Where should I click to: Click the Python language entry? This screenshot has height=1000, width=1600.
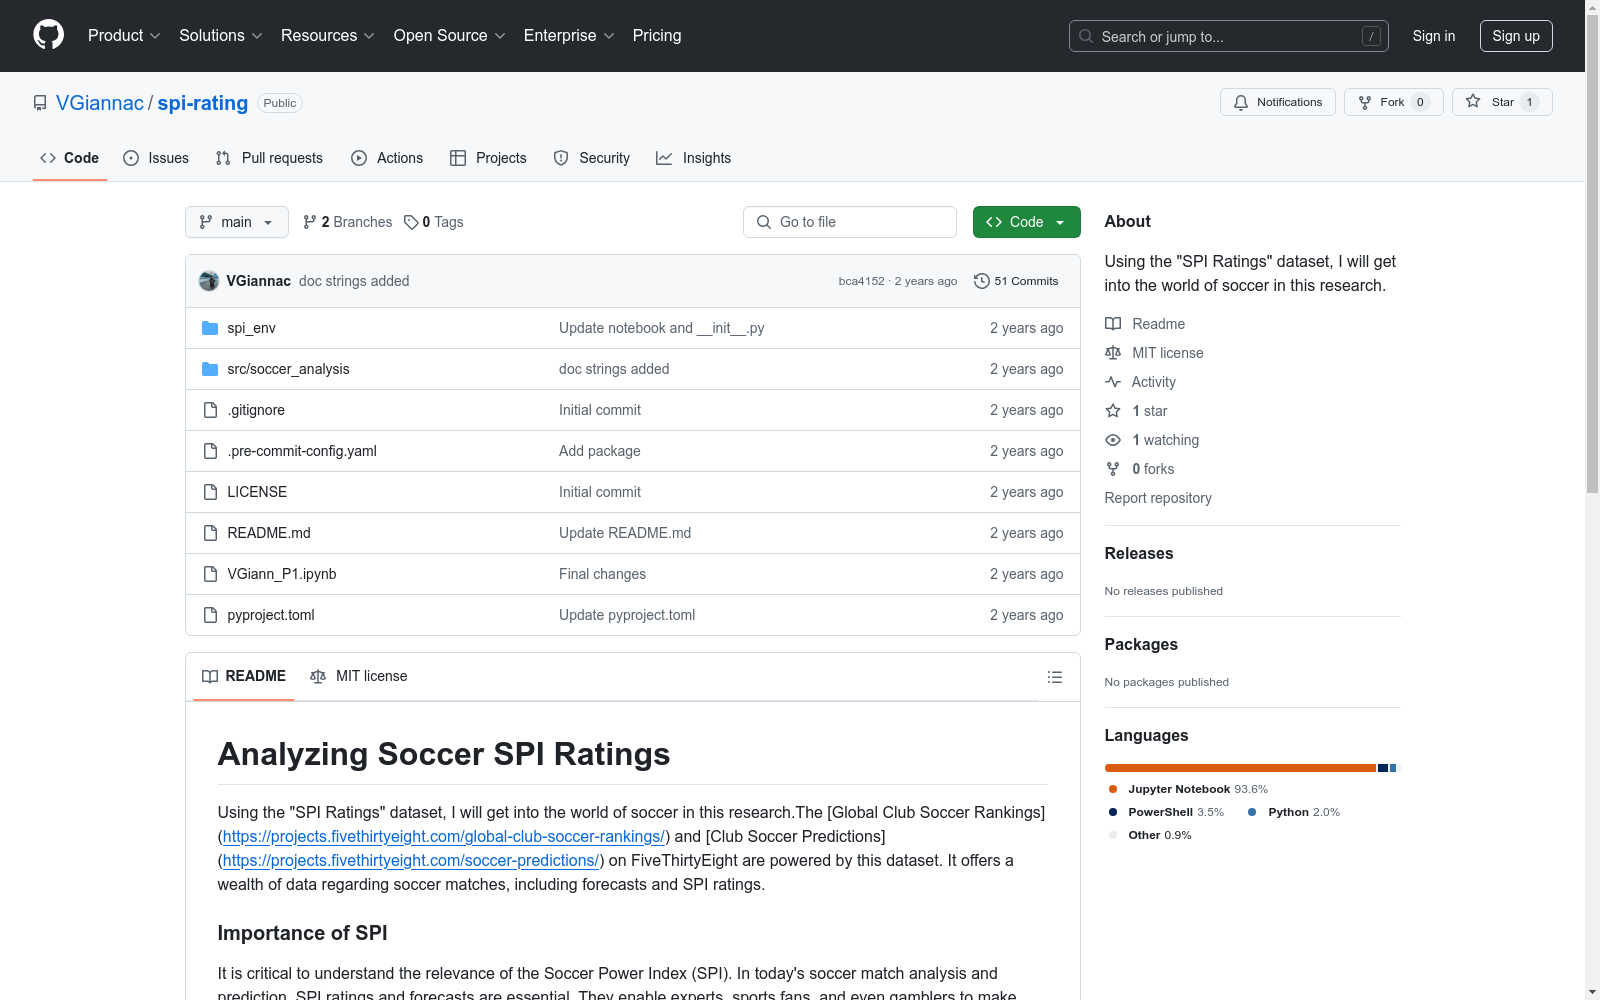tap(1294, 812)
